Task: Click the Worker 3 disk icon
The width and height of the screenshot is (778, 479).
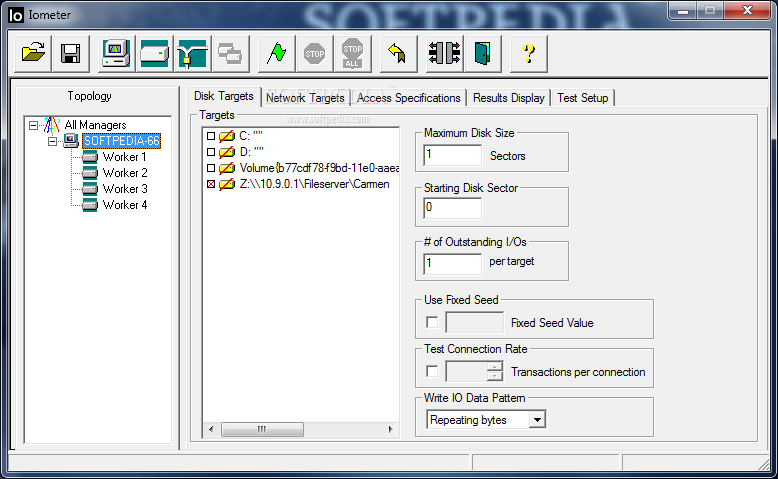Action: pyautogui.click(x=90, y=189)
